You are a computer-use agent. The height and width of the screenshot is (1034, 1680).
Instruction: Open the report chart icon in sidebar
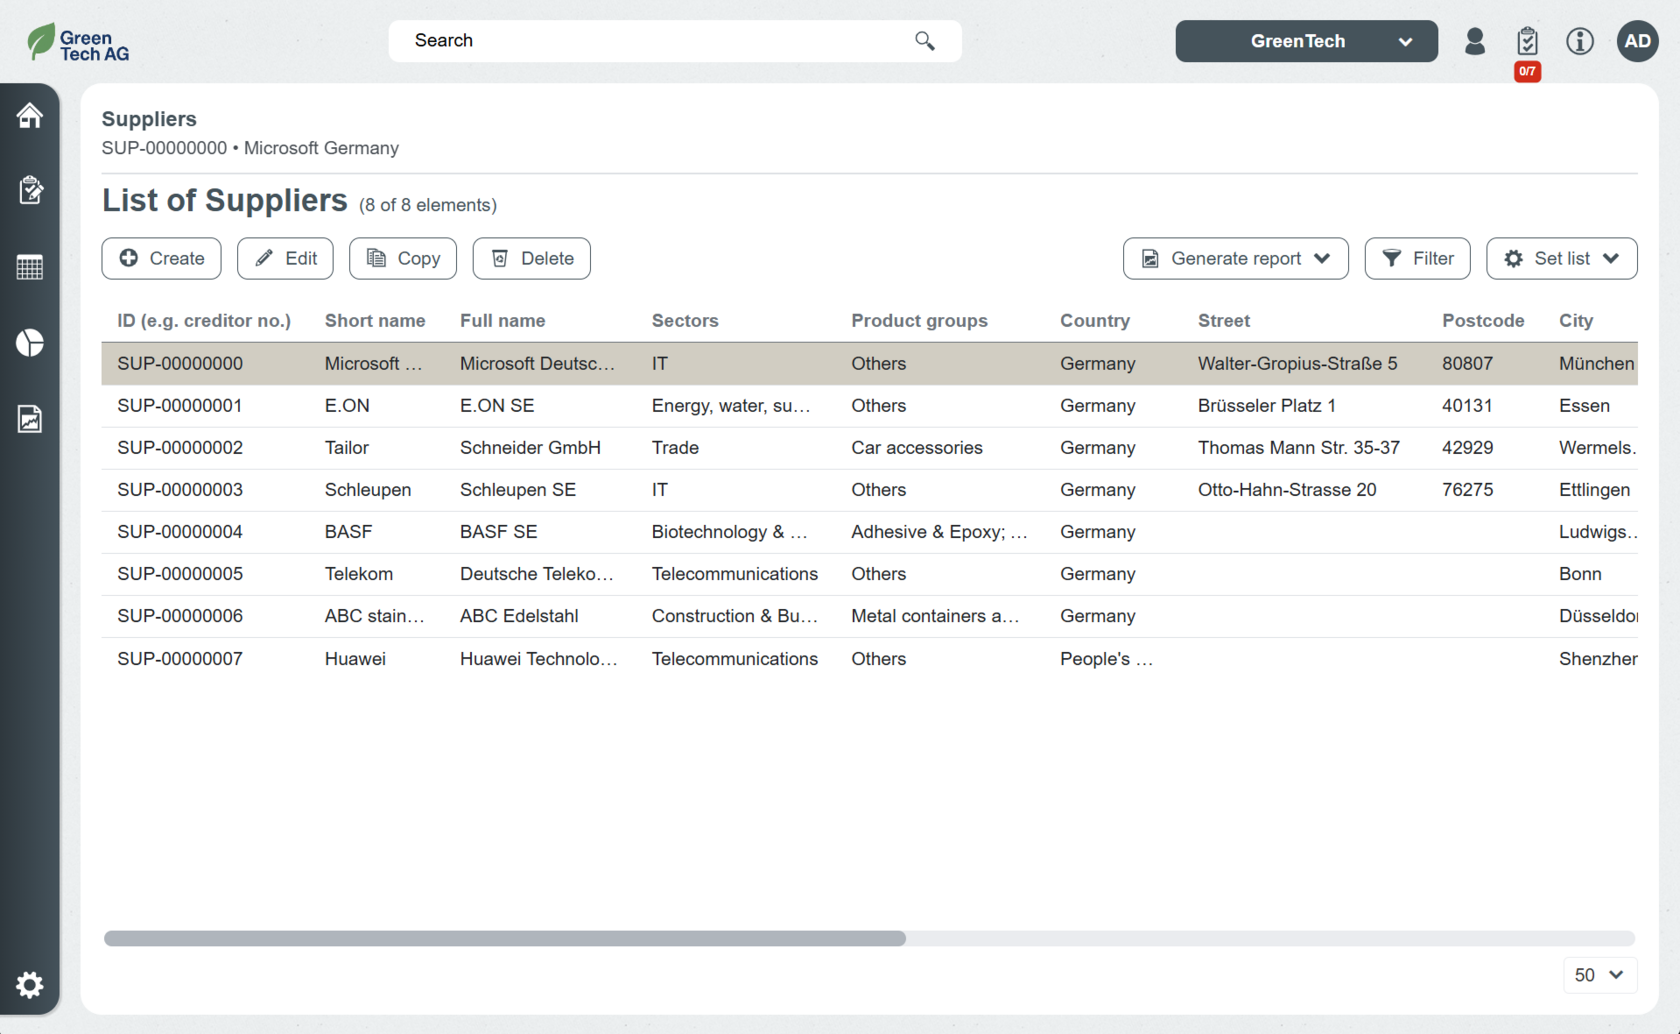(30, 419)
